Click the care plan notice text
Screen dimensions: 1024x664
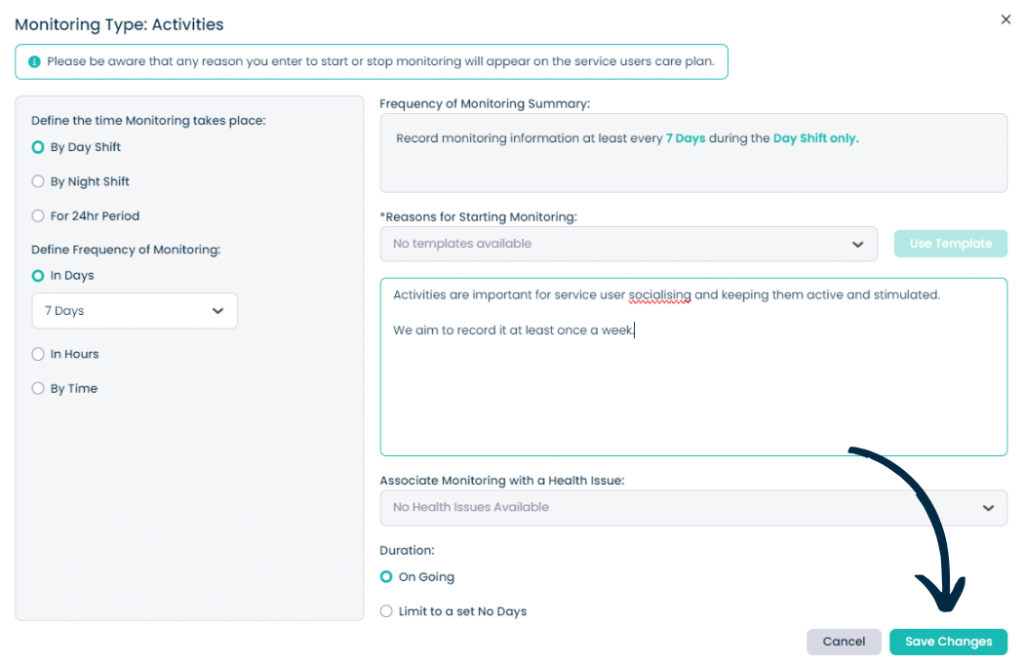click(380, 61)
